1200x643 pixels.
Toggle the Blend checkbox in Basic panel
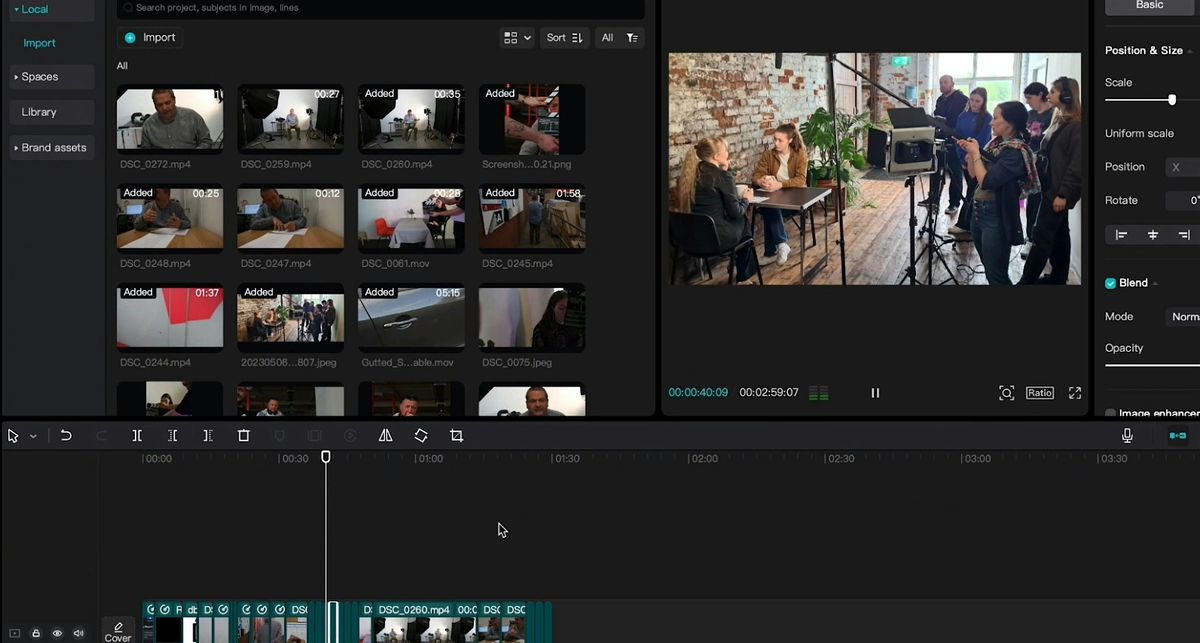coord(1110,282)
